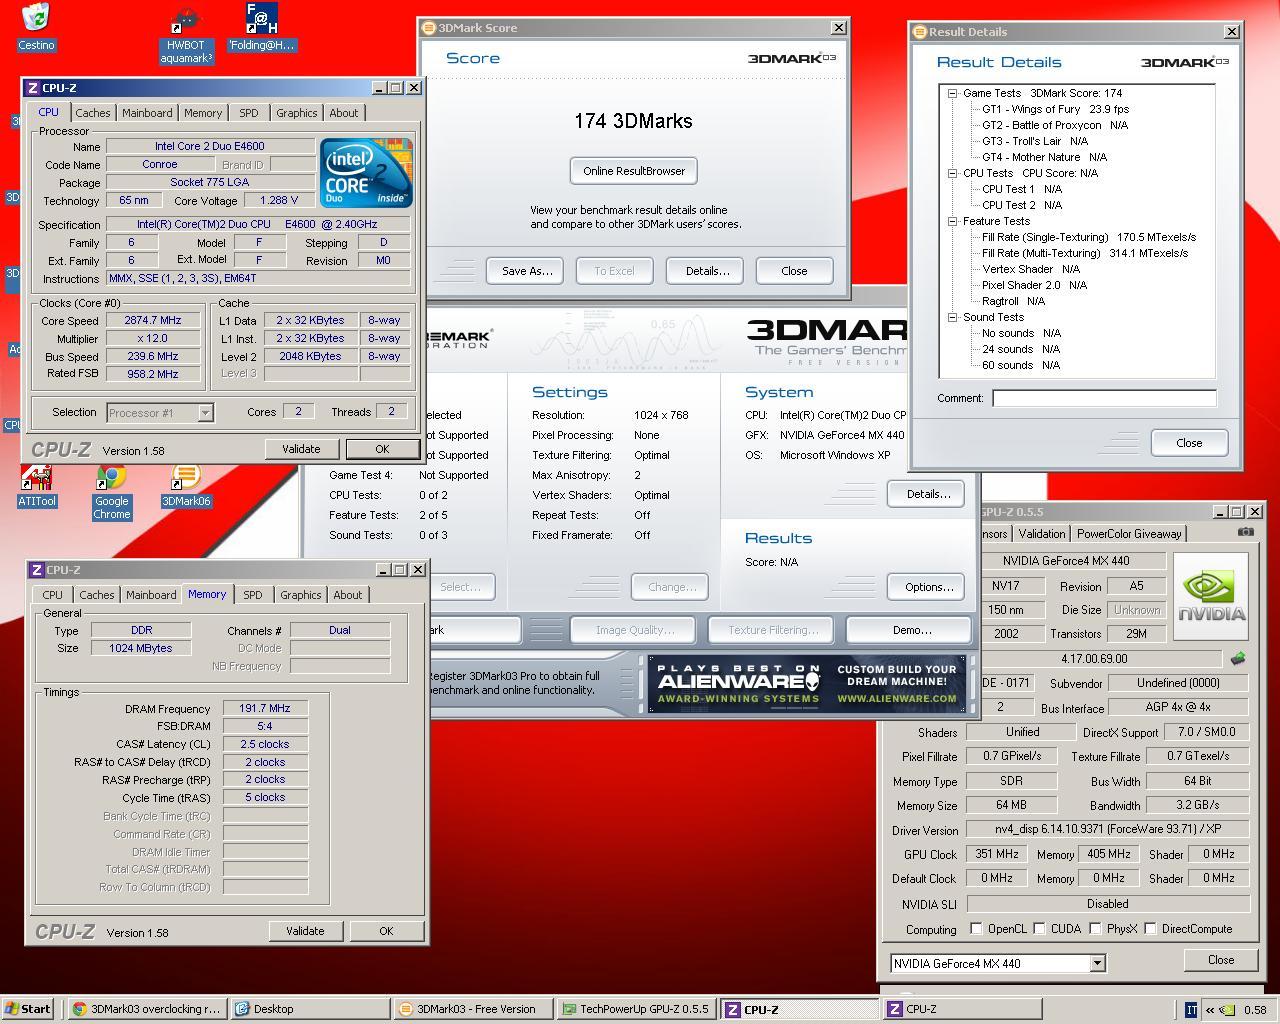
Task: Enable the OpenCL checkbox in GPU-Z
Action: (976, 929)
